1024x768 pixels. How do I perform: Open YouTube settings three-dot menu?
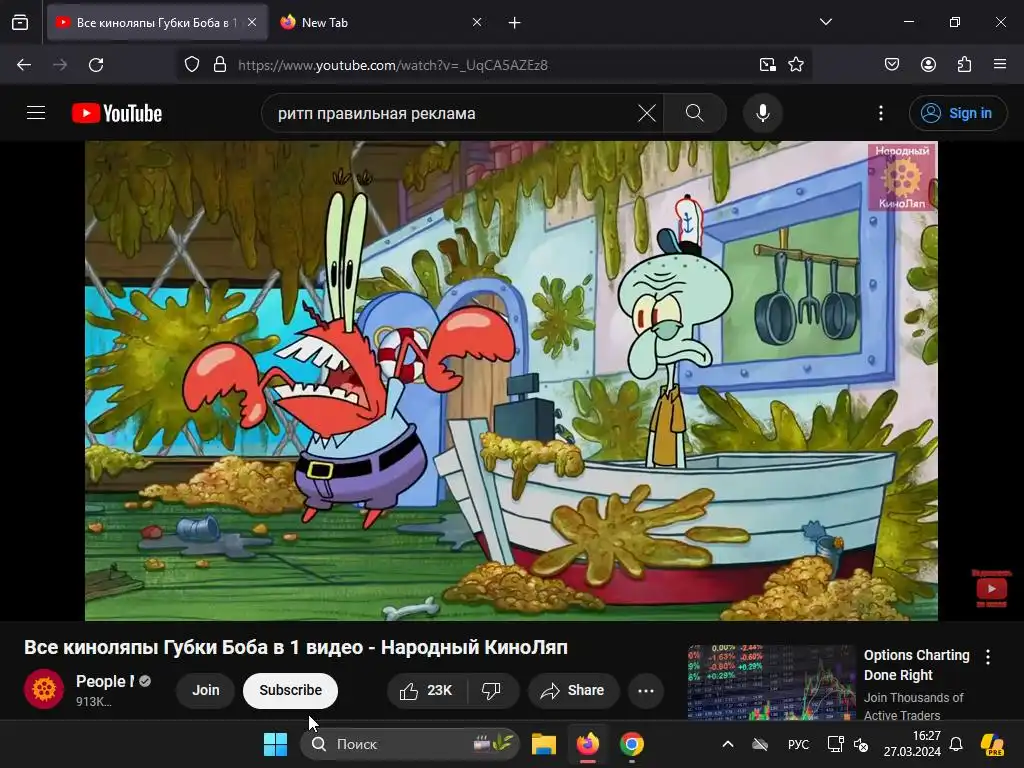[881, 114]
